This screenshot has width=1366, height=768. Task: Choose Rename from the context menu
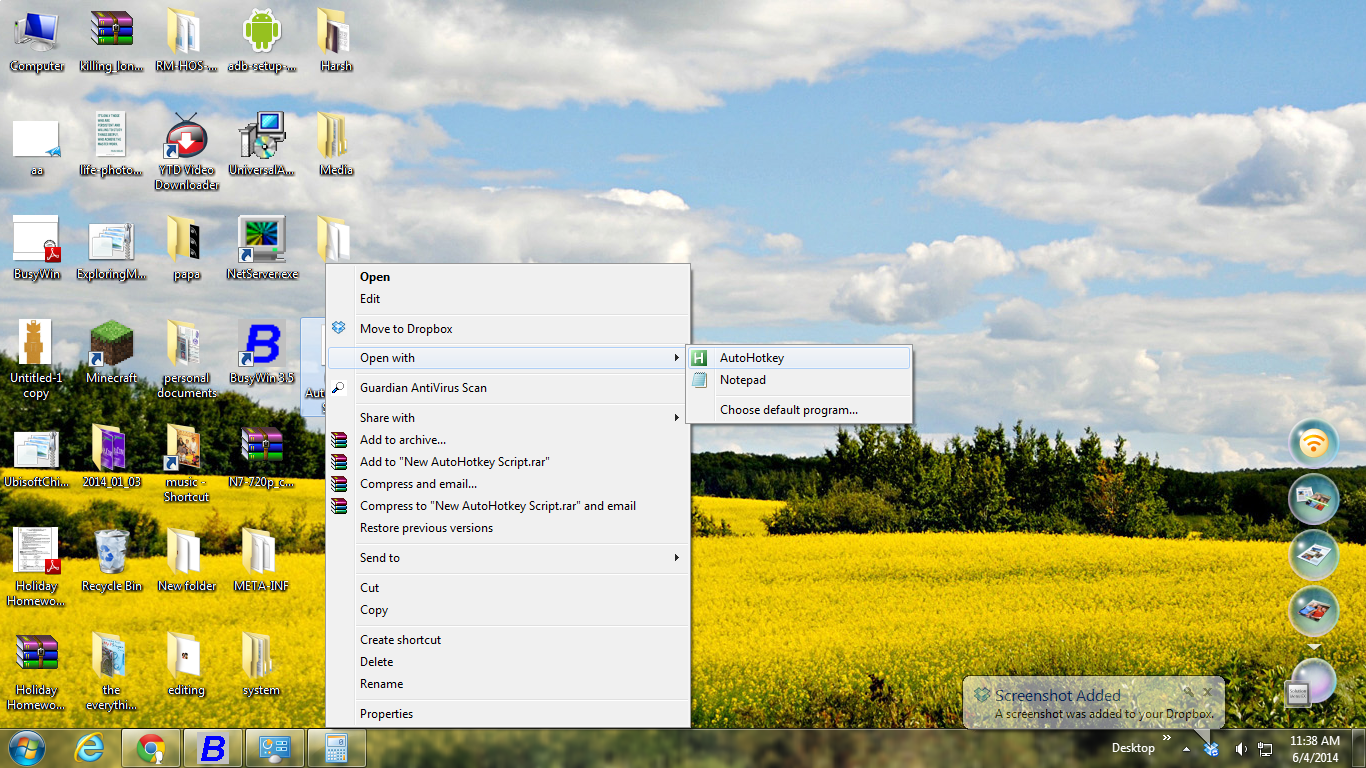tap(508, 684)
